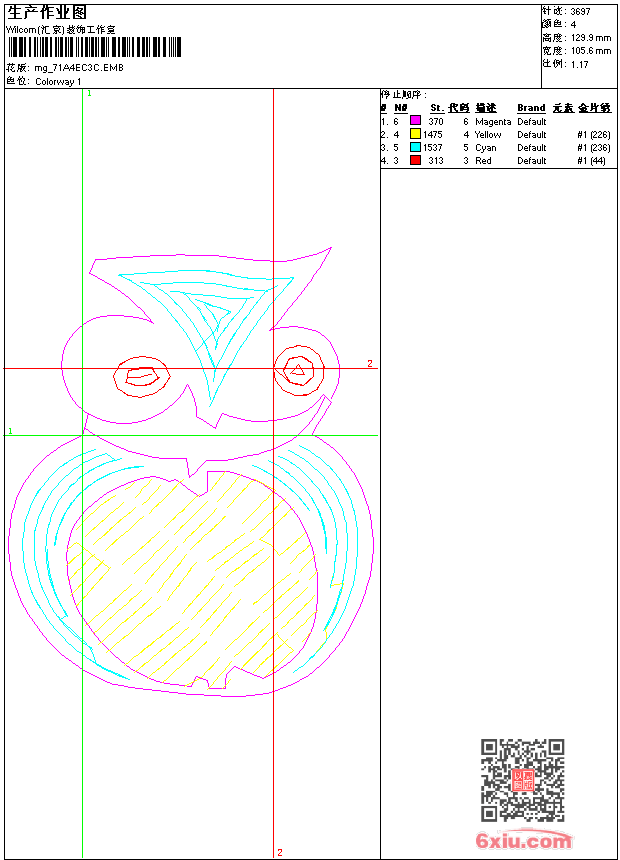Click the St. column header
620x860 pixels.
coord(437,108)
